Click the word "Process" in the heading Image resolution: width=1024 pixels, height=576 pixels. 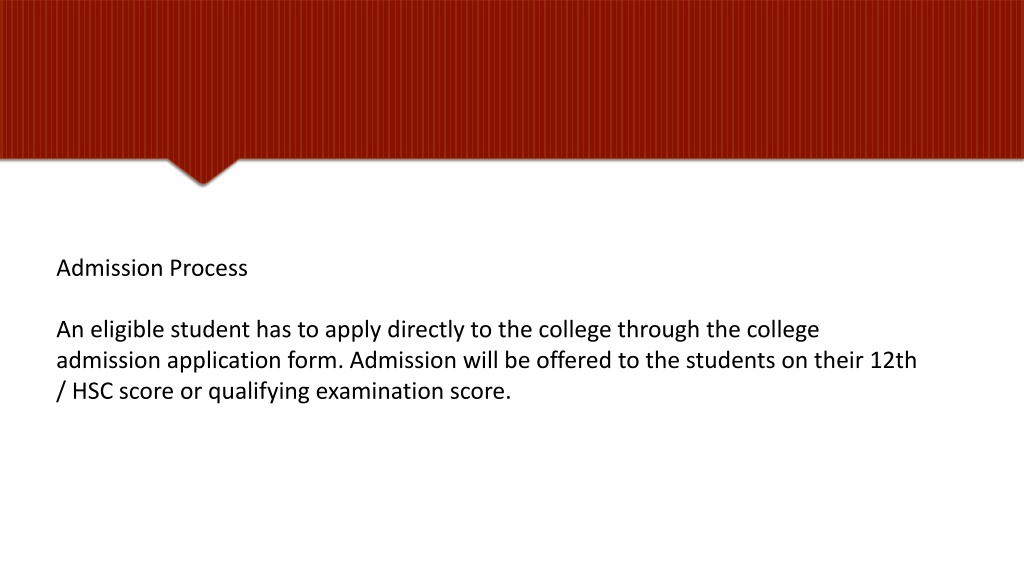pyautogui.click(x=208, y=268)
